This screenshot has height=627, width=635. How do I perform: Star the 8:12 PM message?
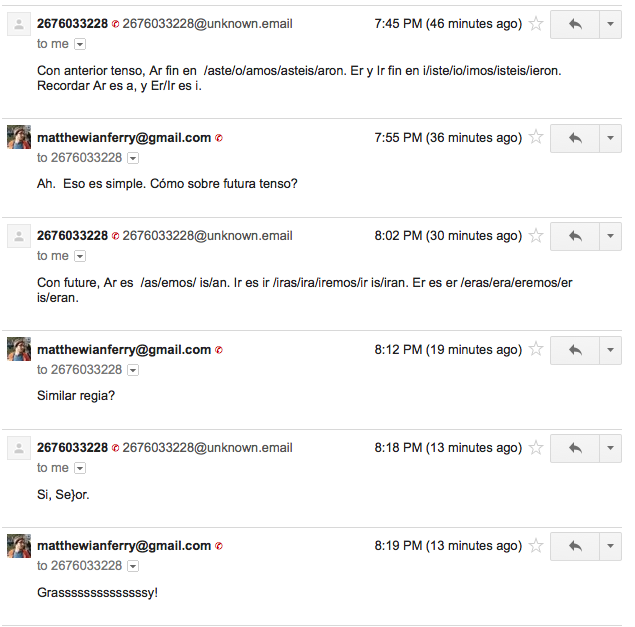(x=536, y=350)
